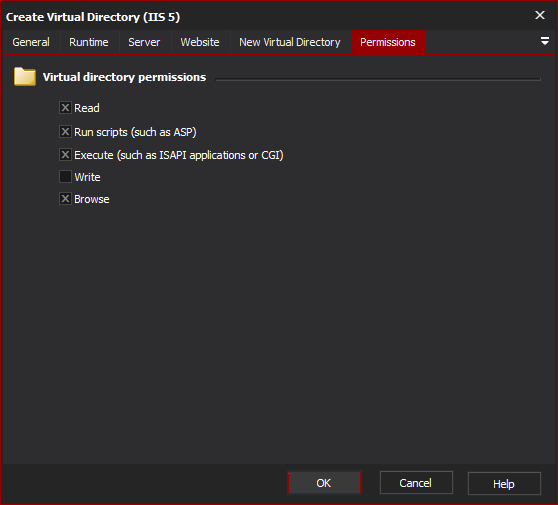Select the Permissions tab
558x505 pixels.
(388, 42)
